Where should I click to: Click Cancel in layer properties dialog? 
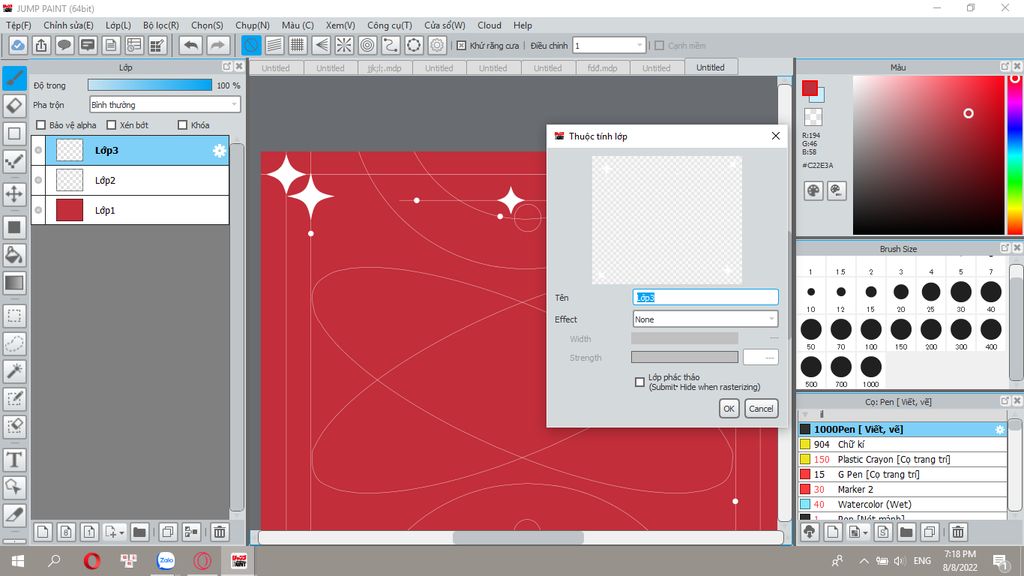coord(761,409)
